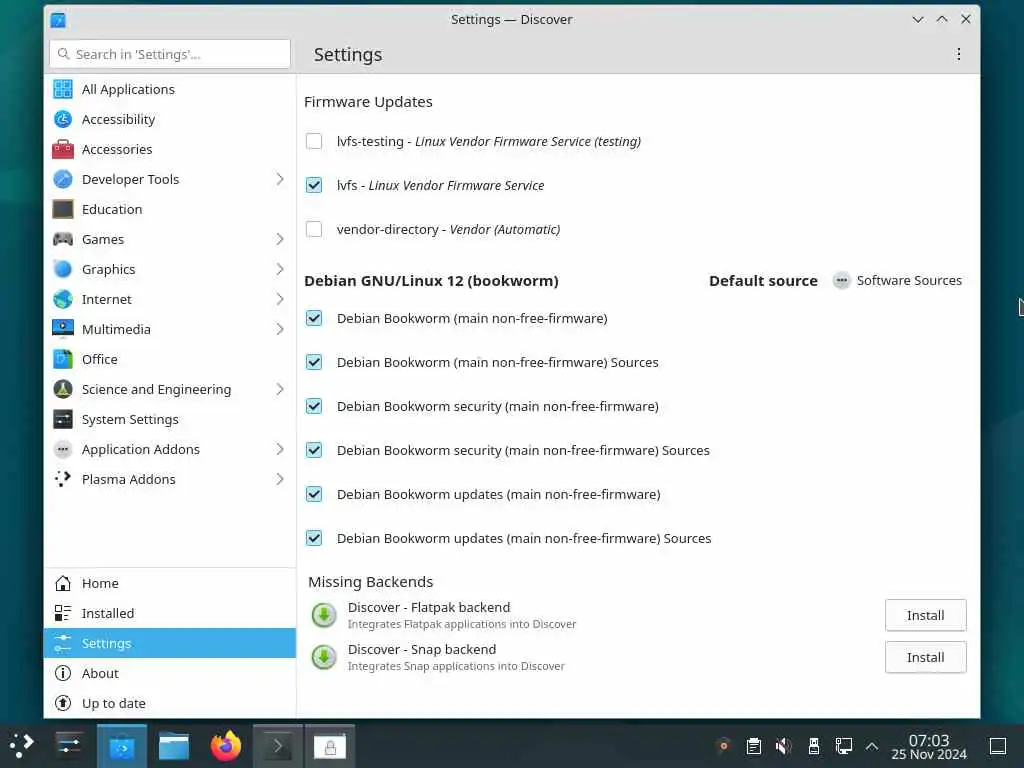Open the Up to date page
Image resolution: width=1024 pixels, height=768 pixels.
170,703
